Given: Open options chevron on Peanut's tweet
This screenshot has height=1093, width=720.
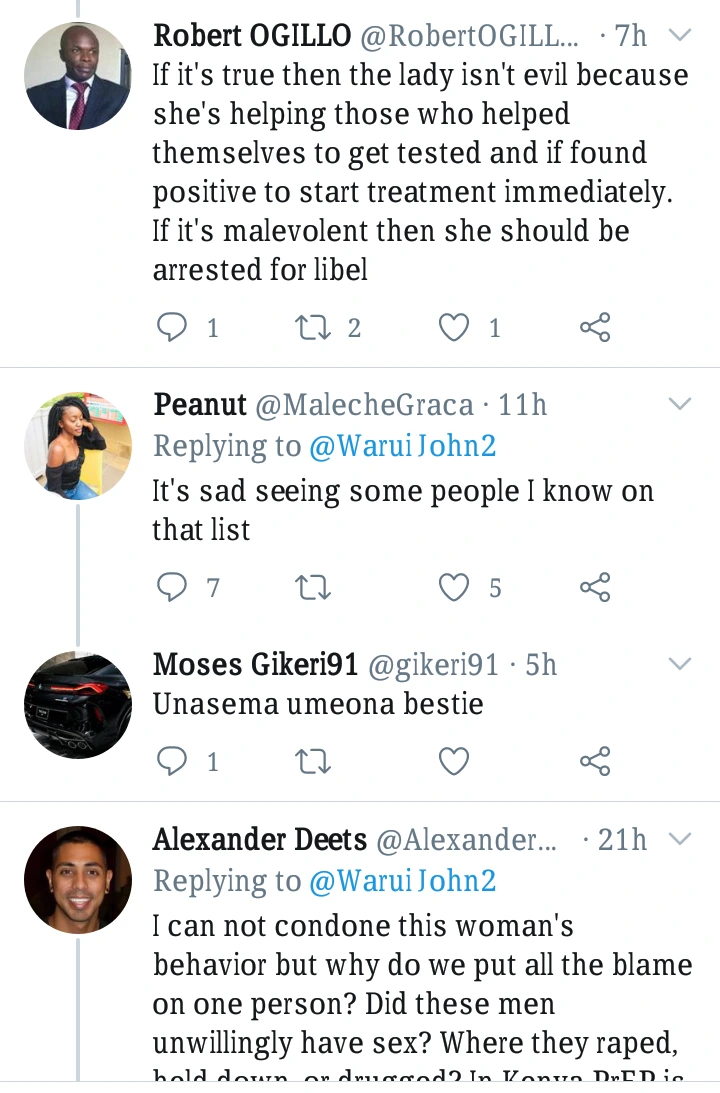Looking at the screenshot, I should pyautogui.click(x=679, y=404).
